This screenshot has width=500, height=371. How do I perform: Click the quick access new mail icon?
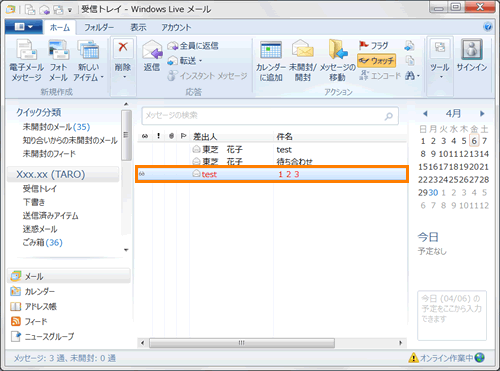point(30,10)
